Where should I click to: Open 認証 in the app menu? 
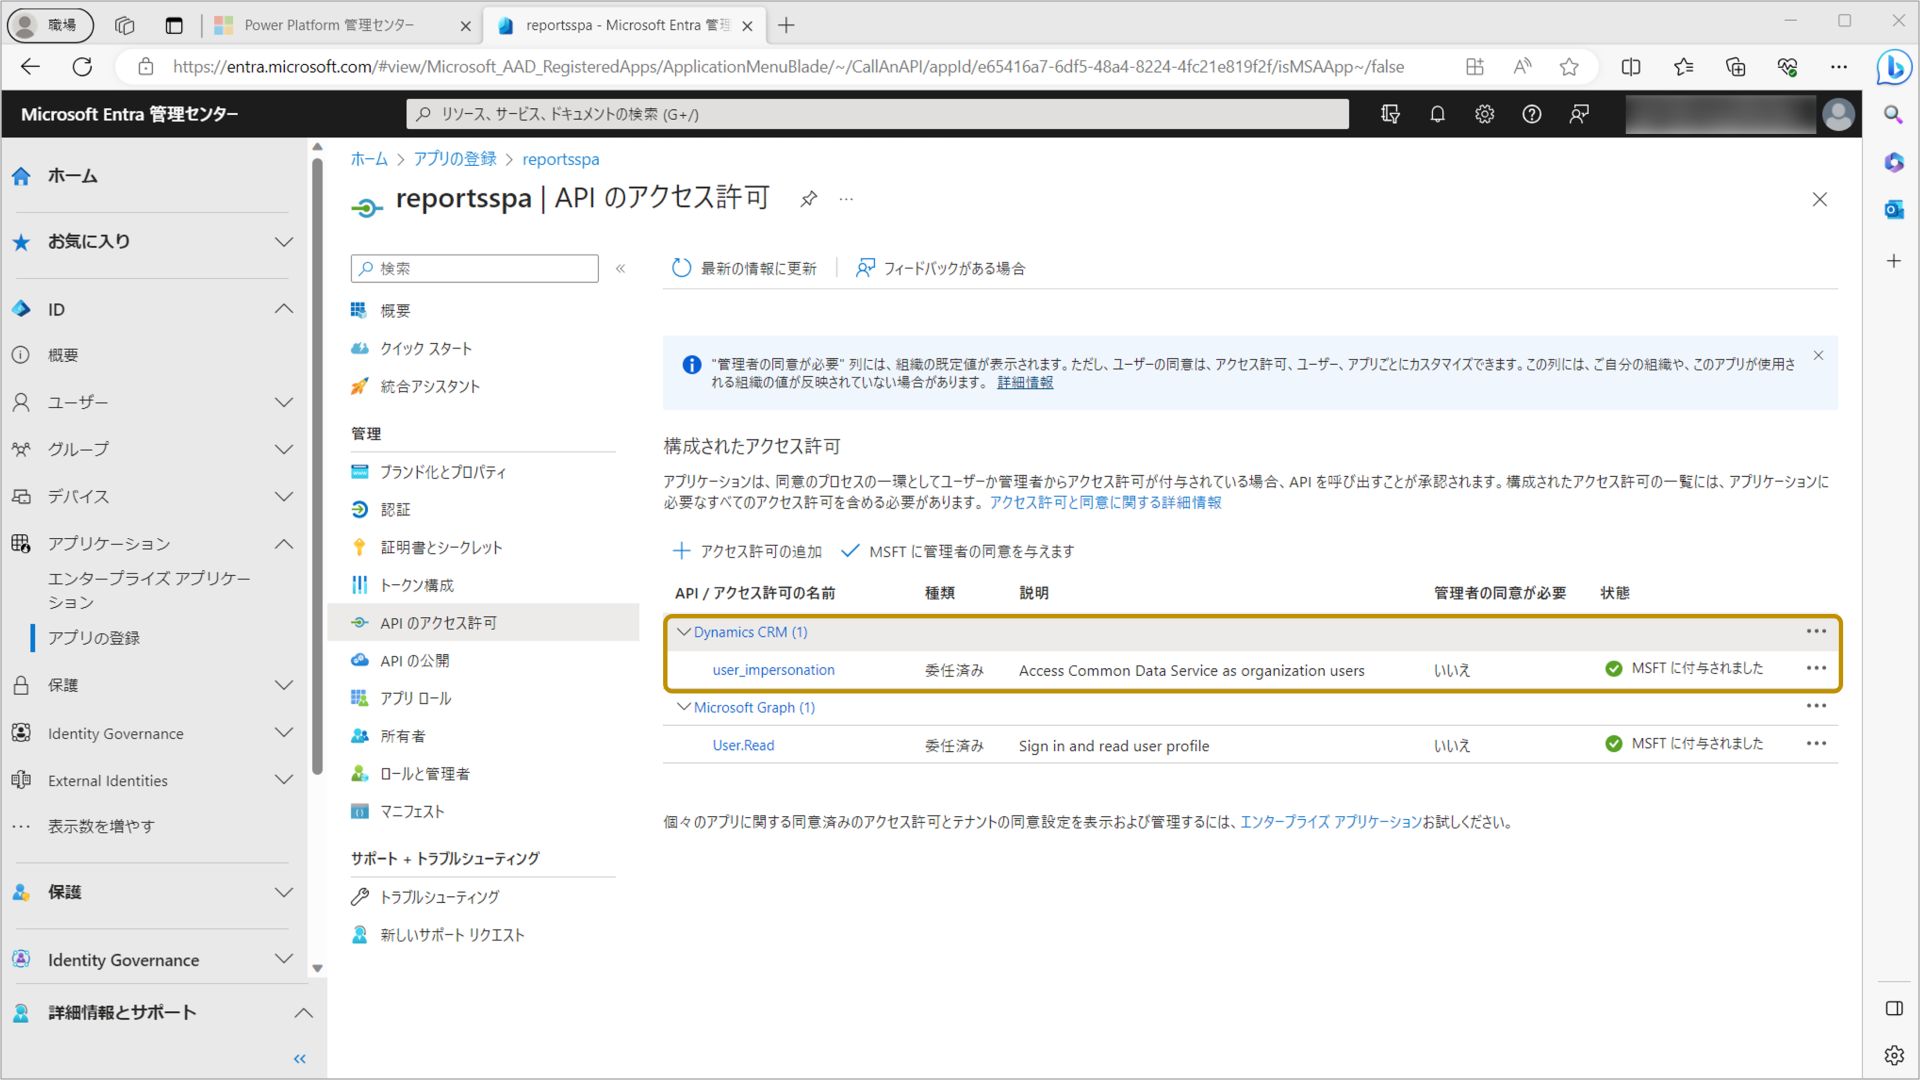394,509
